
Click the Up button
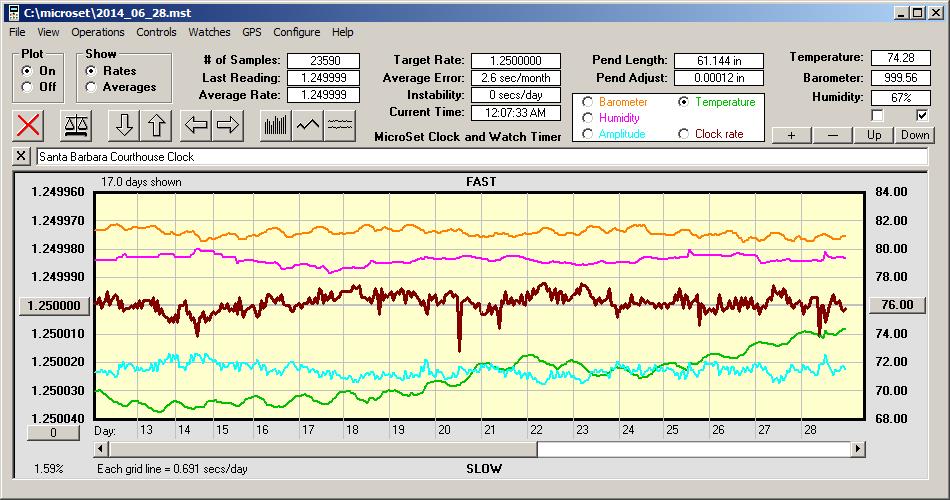click(874, 135)
